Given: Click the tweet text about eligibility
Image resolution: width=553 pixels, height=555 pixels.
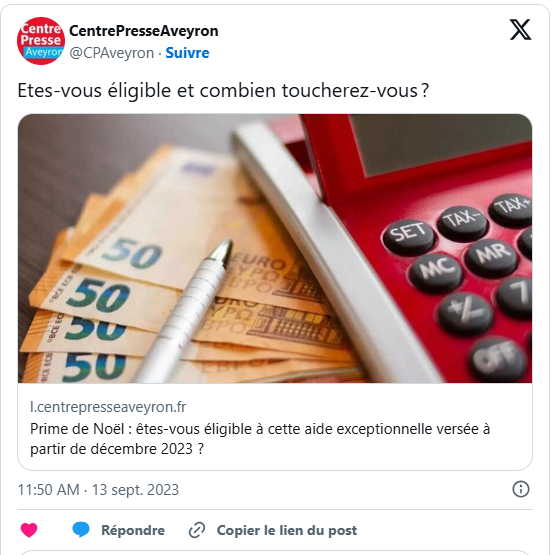Looking at the screenshot, I should [x=223, y=91].
